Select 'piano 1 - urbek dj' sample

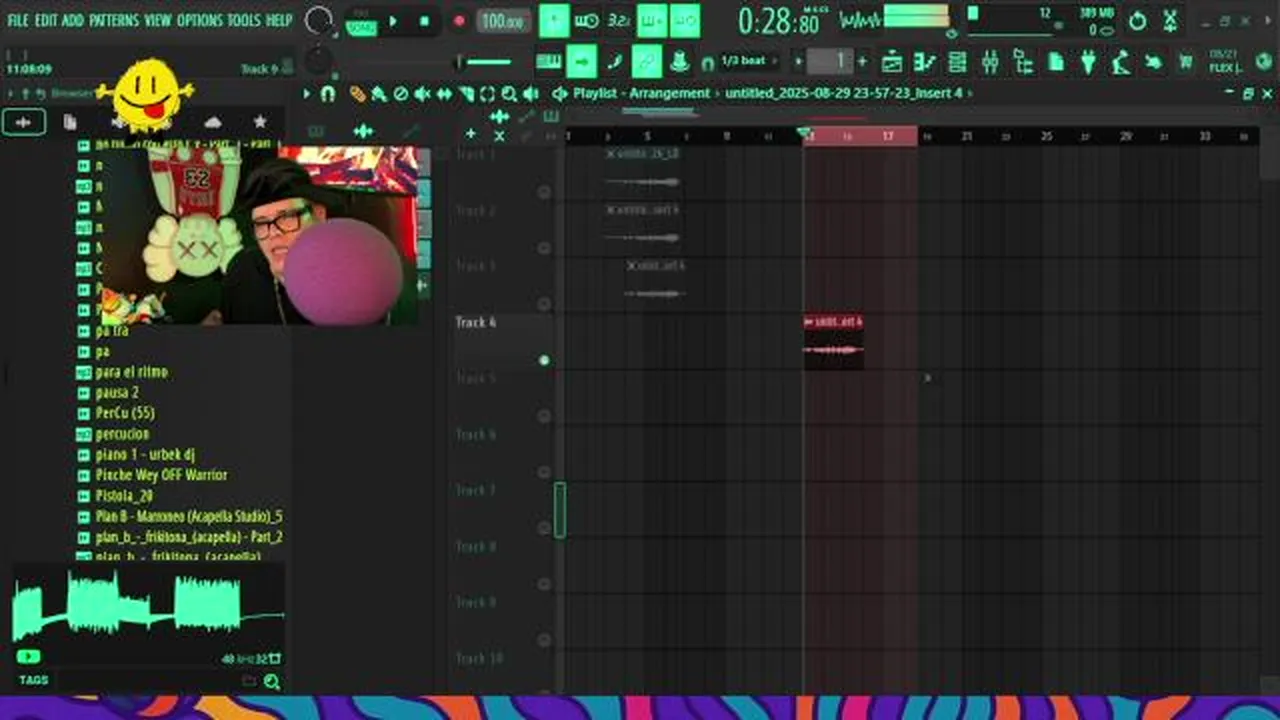tap(145, 454)
